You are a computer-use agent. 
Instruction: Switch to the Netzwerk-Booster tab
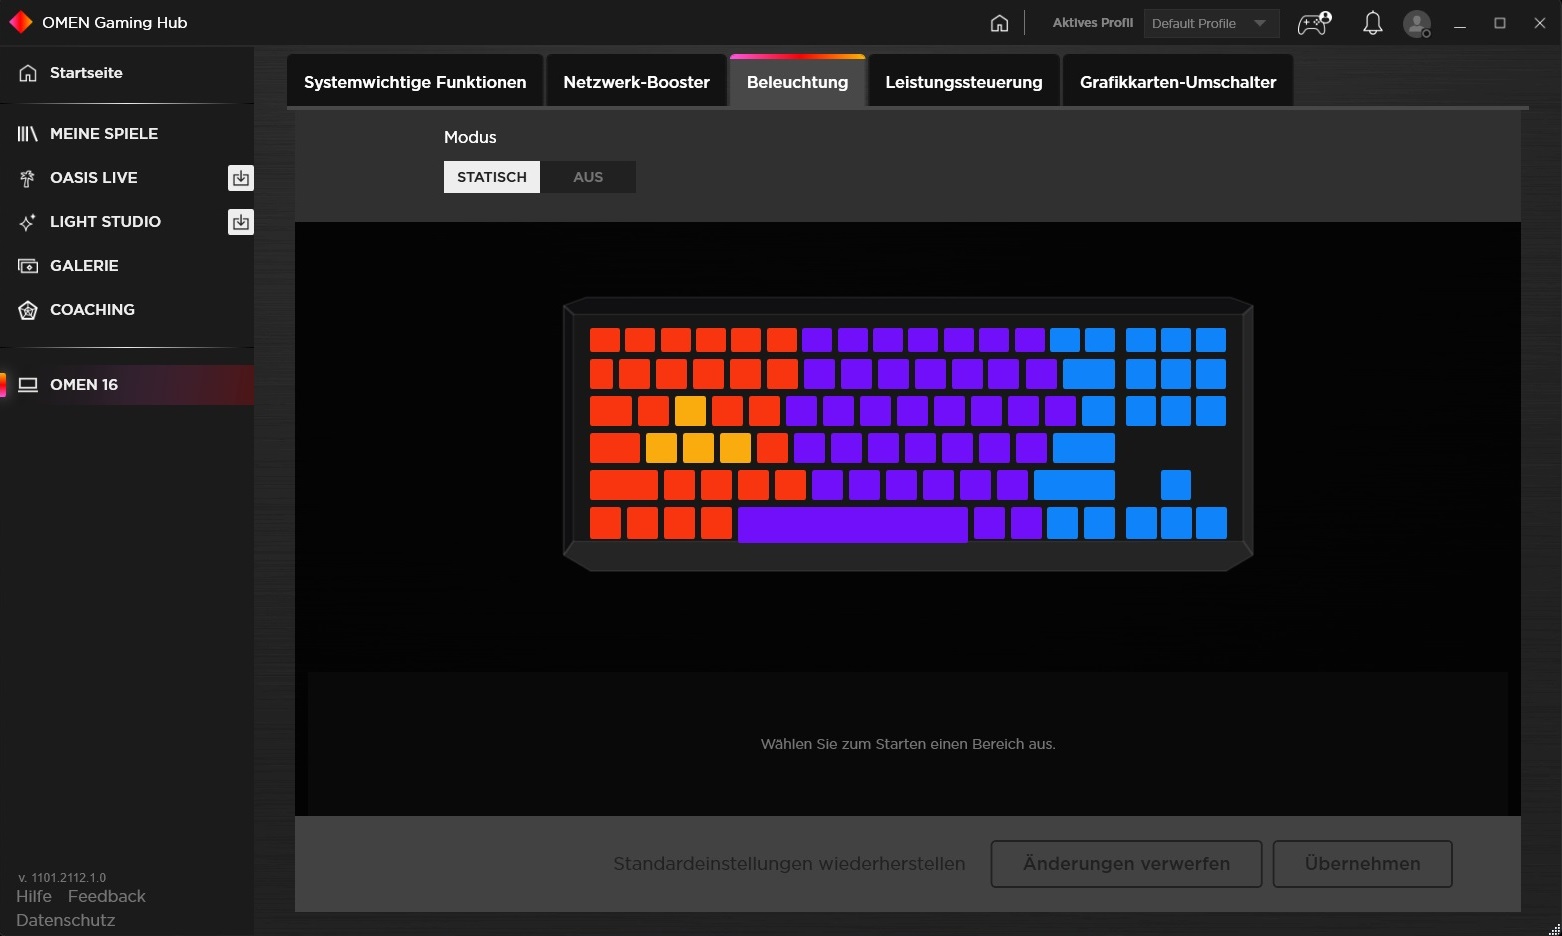tap(636, 82)
